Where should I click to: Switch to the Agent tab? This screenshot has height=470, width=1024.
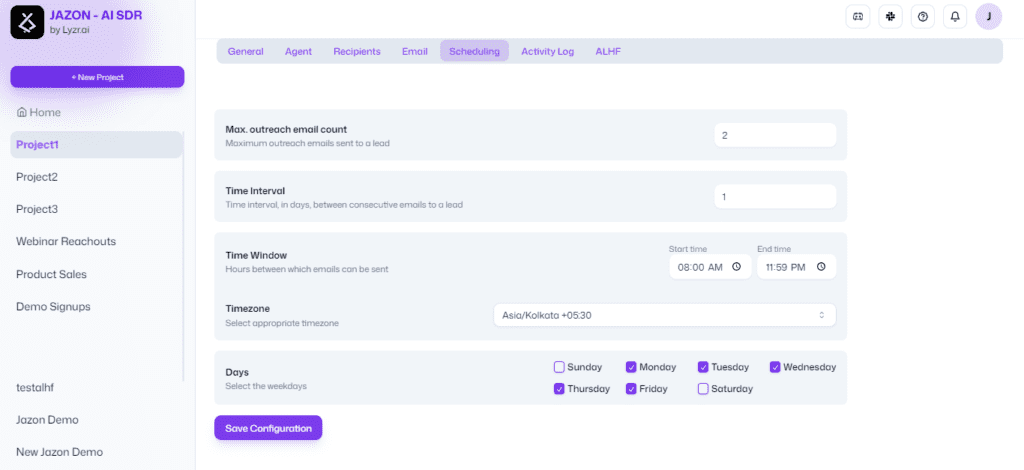298,52
